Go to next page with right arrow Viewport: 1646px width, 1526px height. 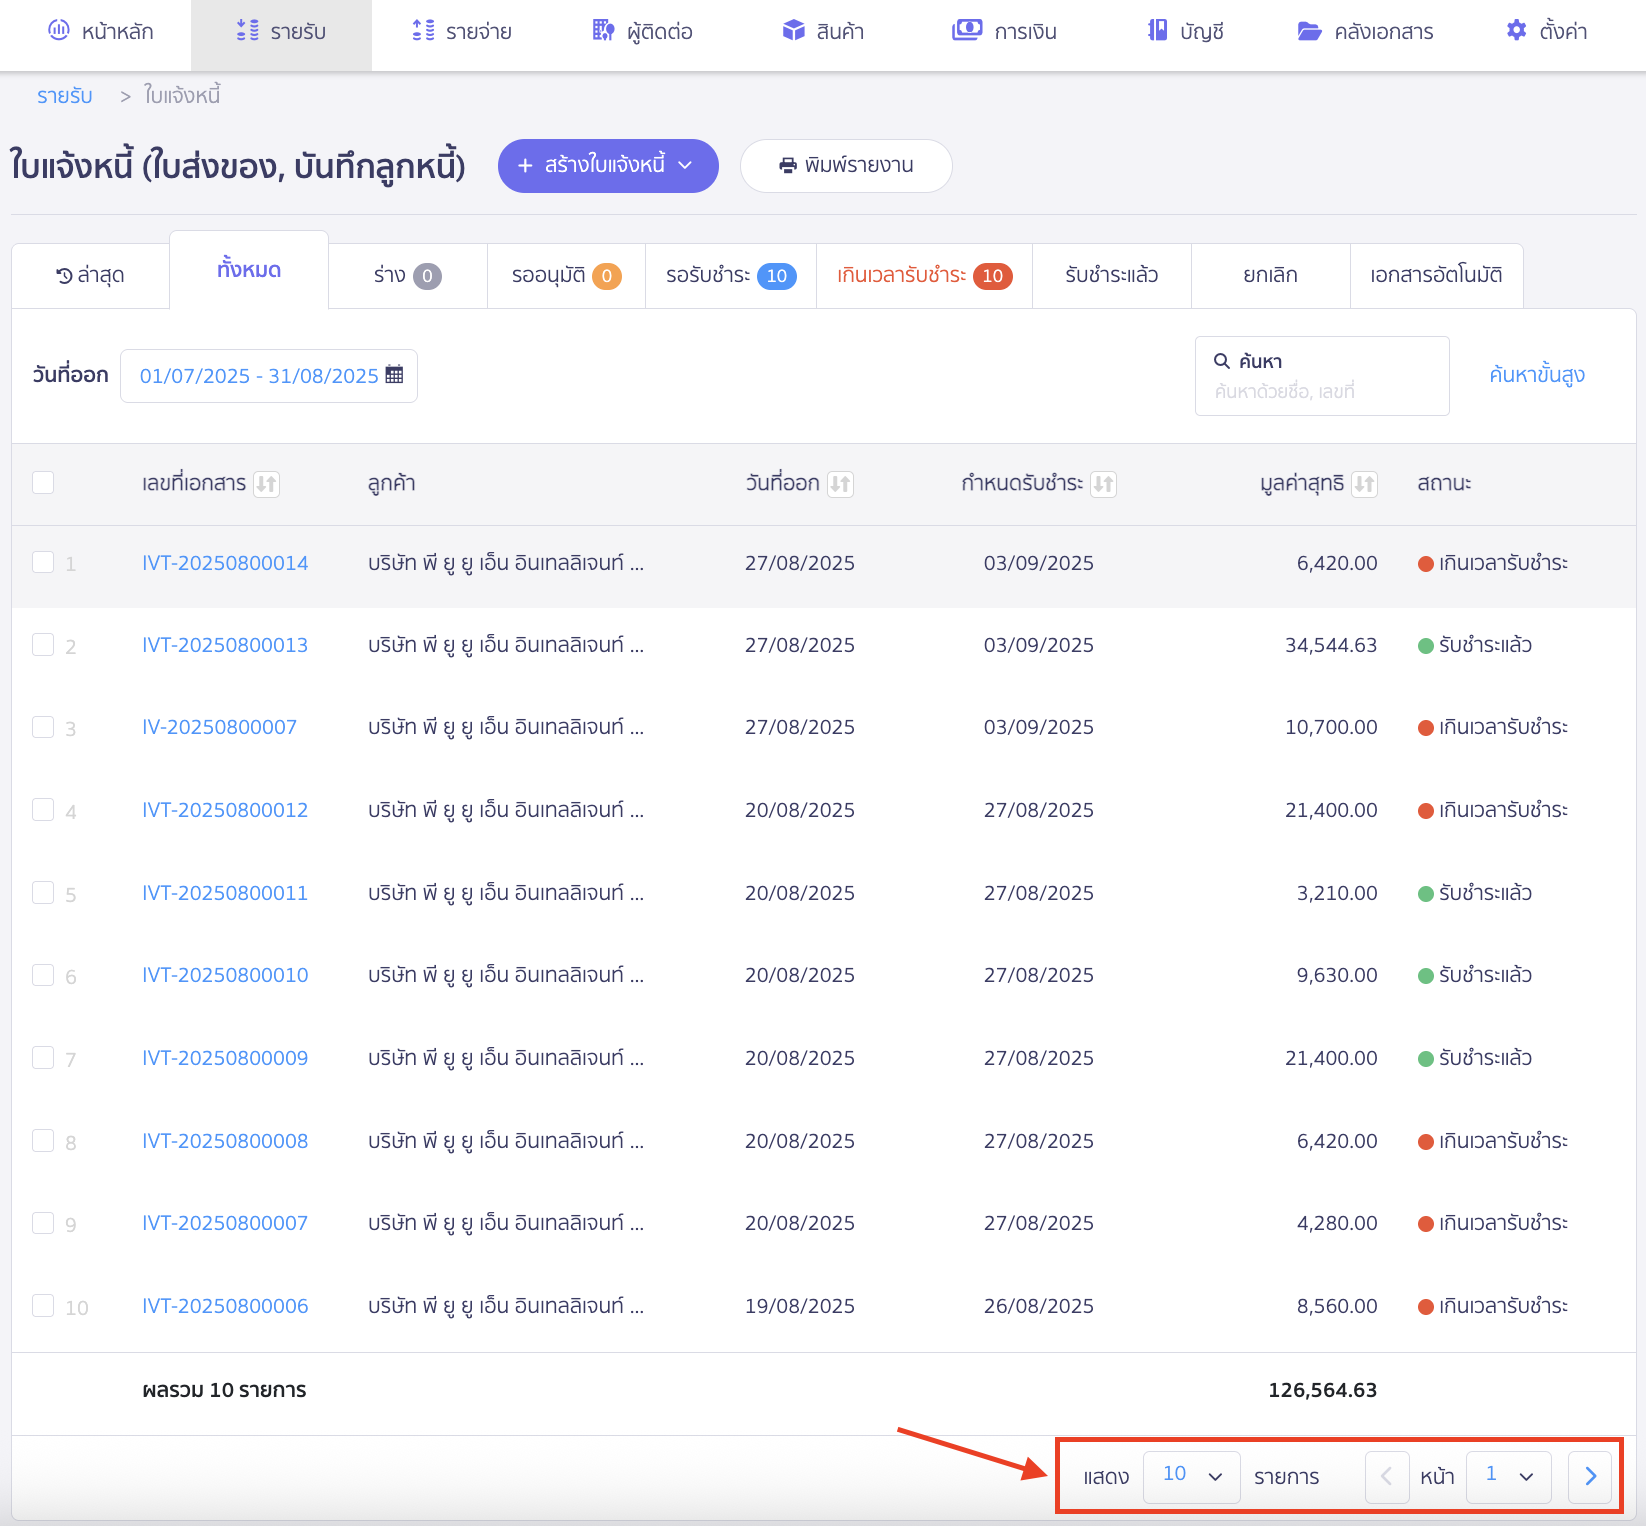(1590, 1476)
